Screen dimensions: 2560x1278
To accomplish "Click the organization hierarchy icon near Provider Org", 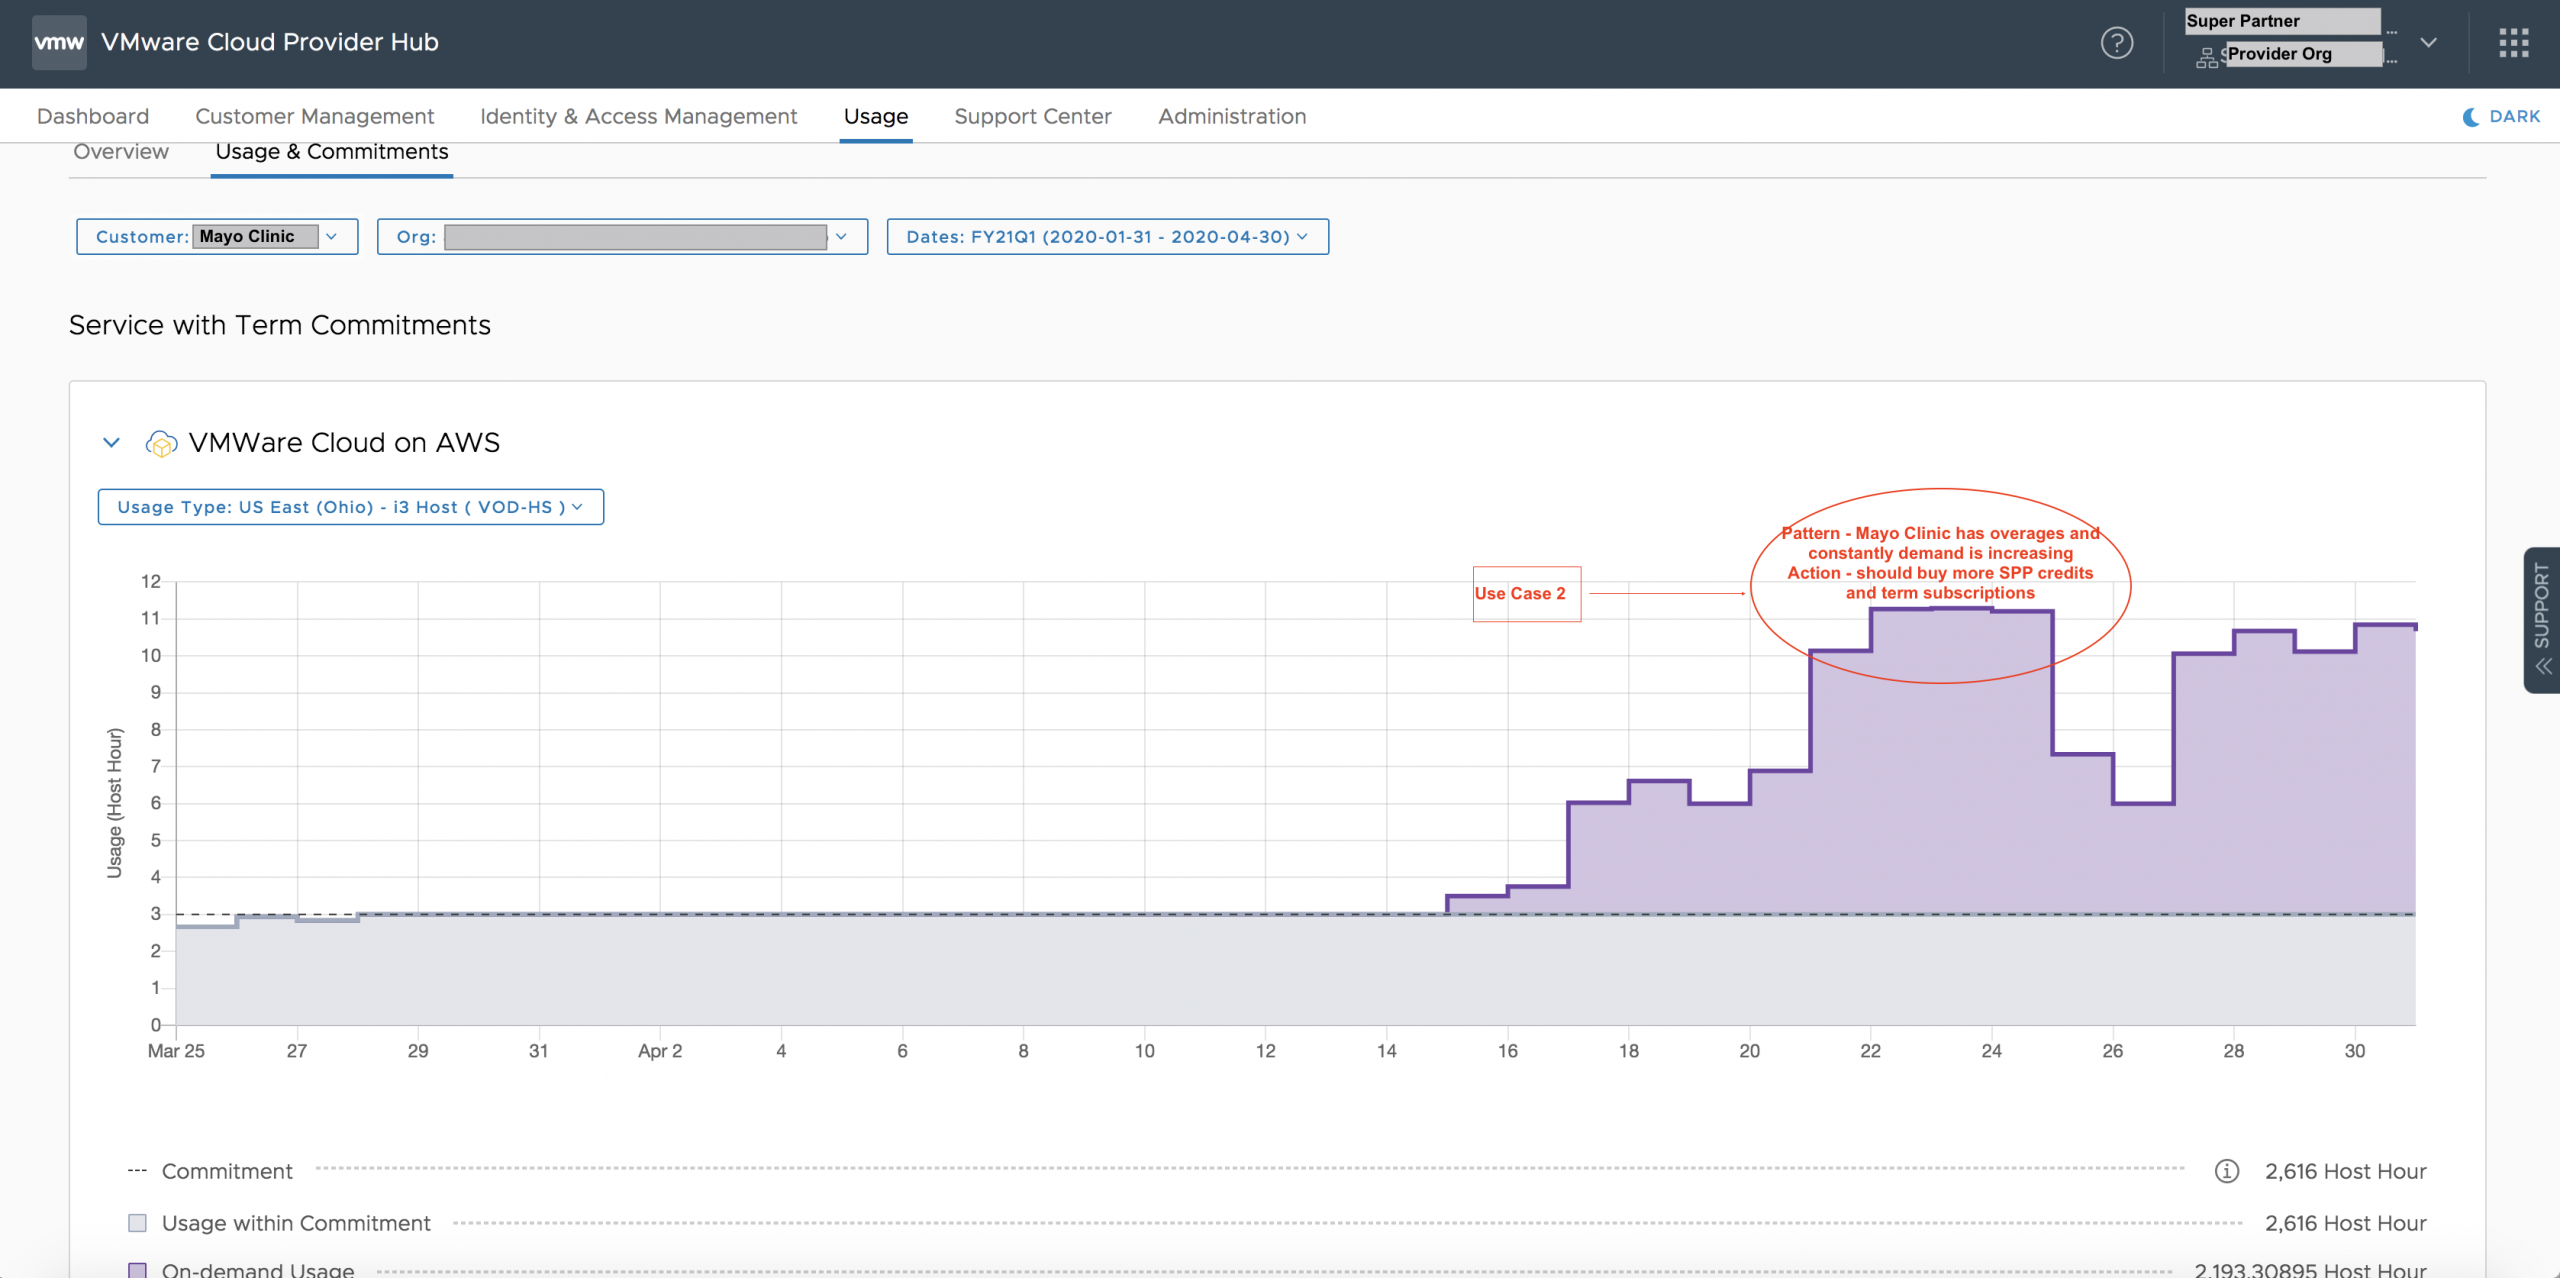I will click(x=2206, y=58).
